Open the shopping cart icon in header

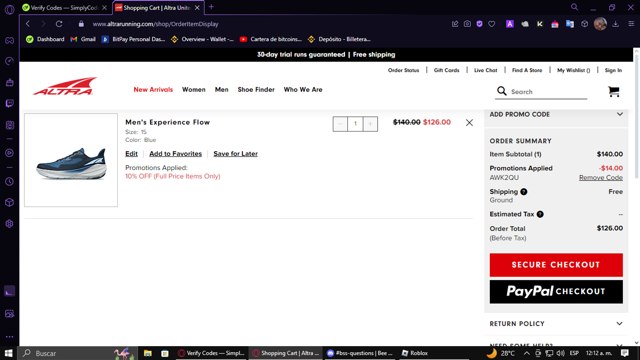click(613, 91)
